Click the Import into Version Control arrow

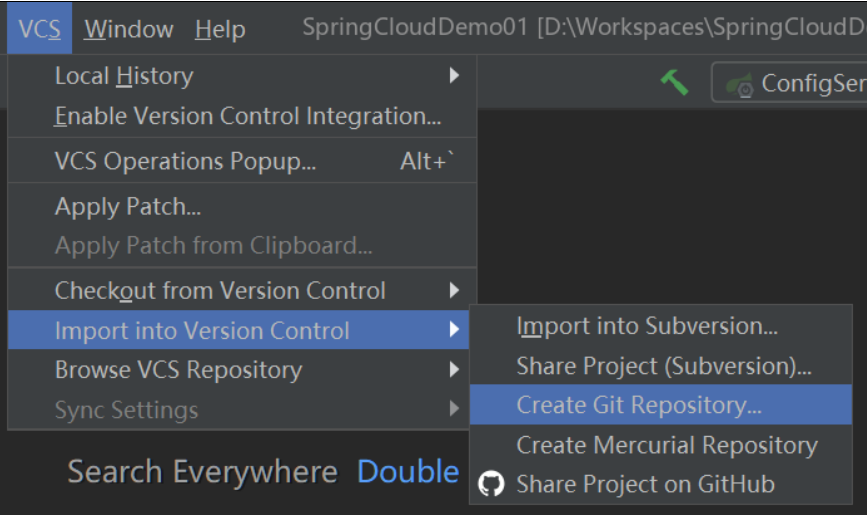454,330
